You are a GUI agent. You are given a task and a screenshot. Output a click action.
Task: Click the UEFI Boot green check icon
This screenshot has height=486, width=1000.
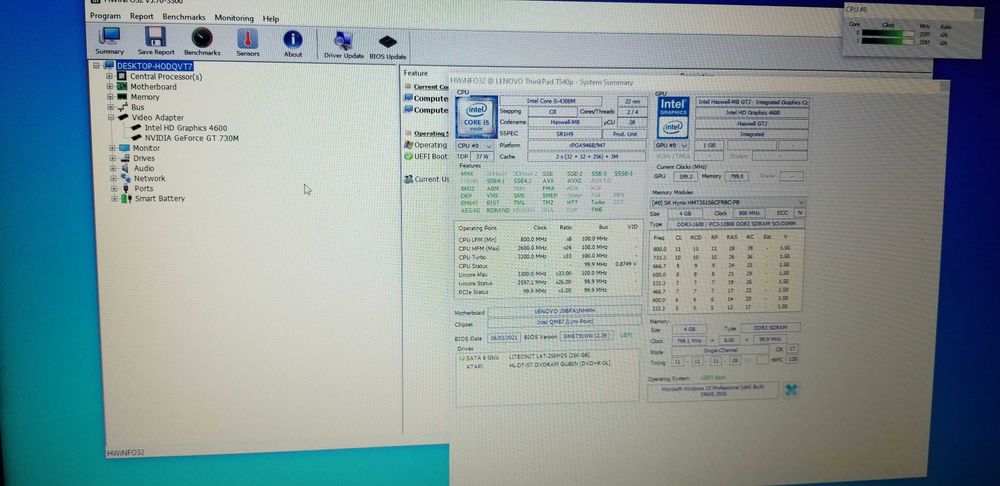coord(408,156)
